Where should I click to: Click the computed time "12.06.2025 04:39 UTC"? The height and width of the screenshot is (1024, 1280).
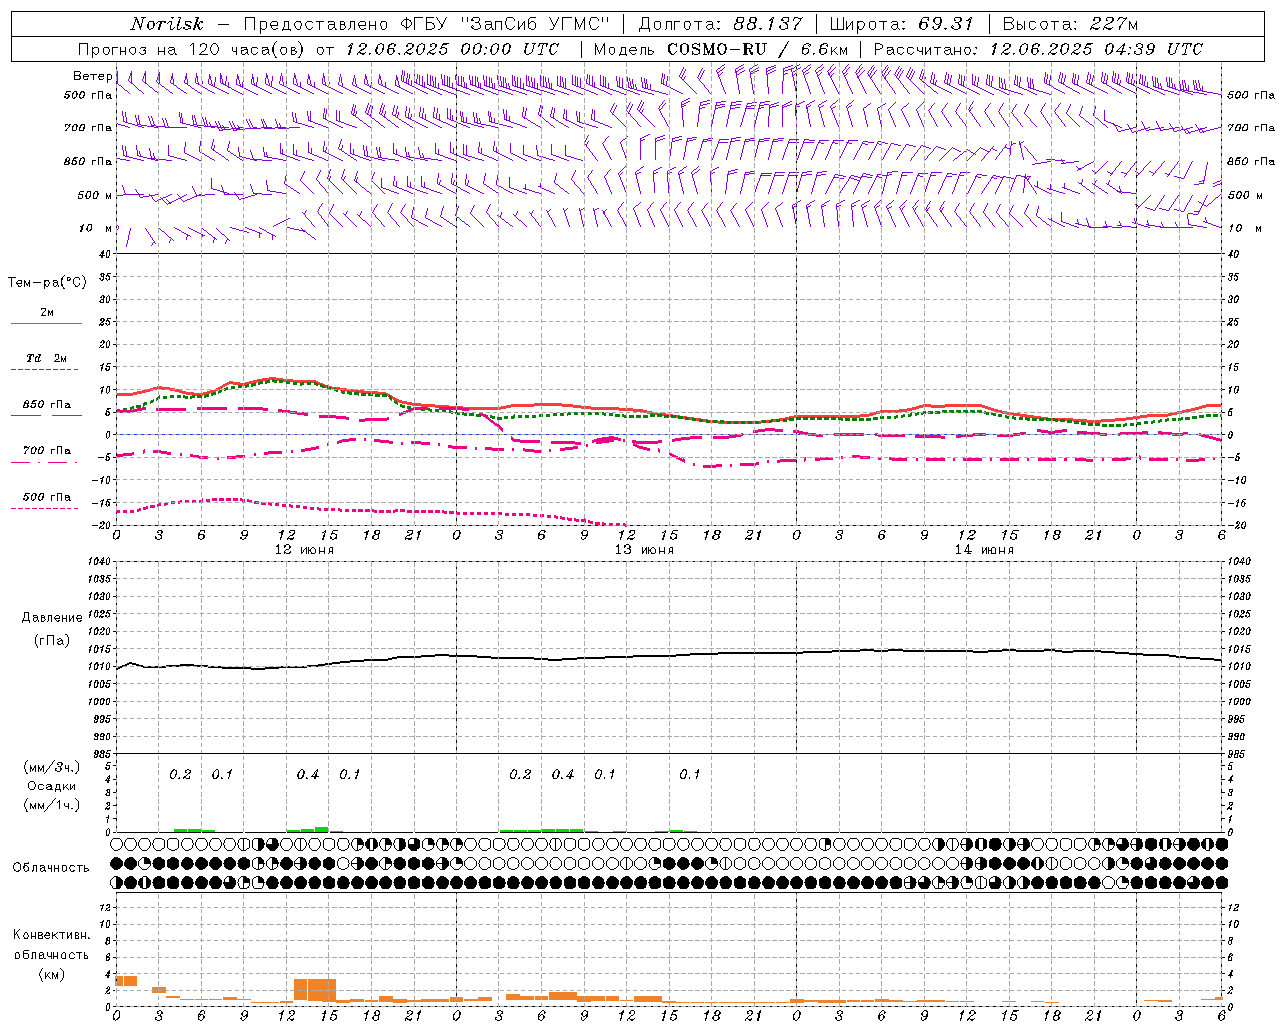pyautogui.click(x=1096, y=49)
